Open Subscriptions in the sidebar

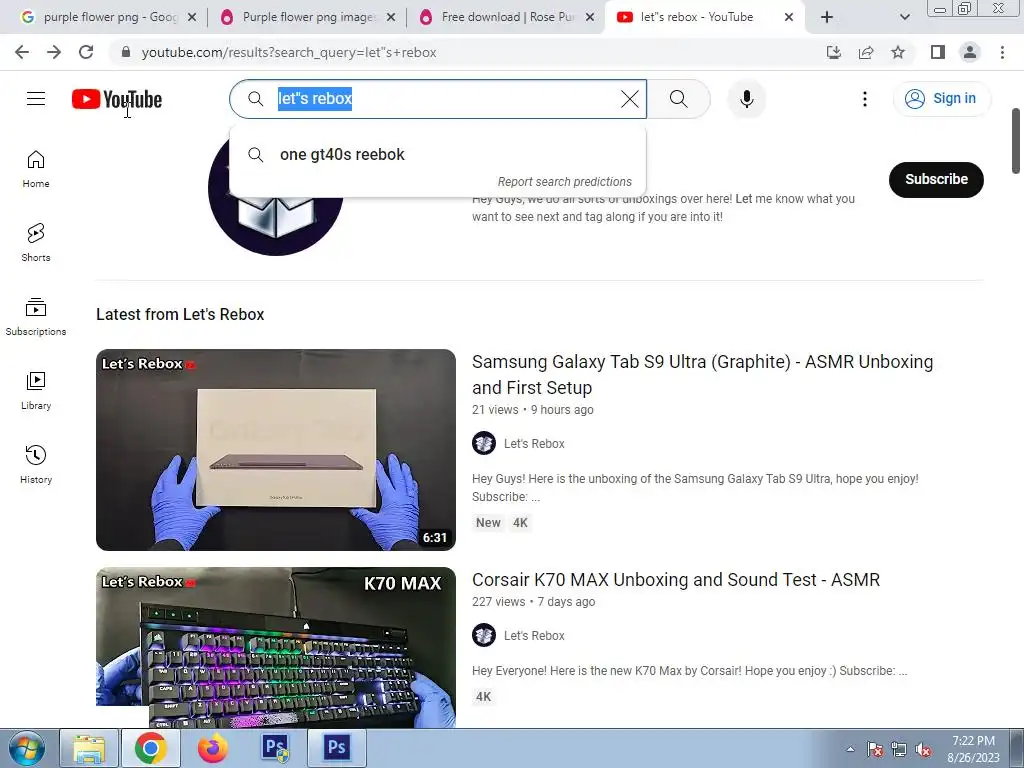[x=36, y=317]
